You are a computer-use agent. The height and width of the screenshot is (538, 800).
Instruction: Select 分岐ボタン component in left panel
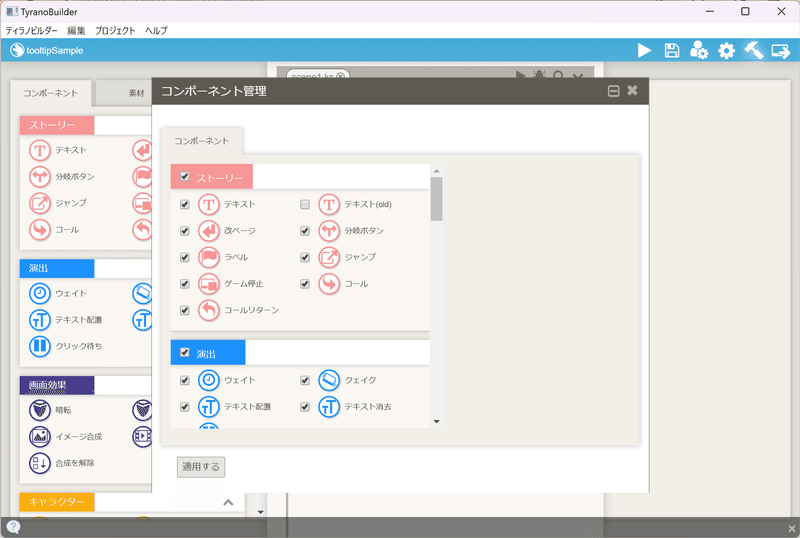click(62, 177)
